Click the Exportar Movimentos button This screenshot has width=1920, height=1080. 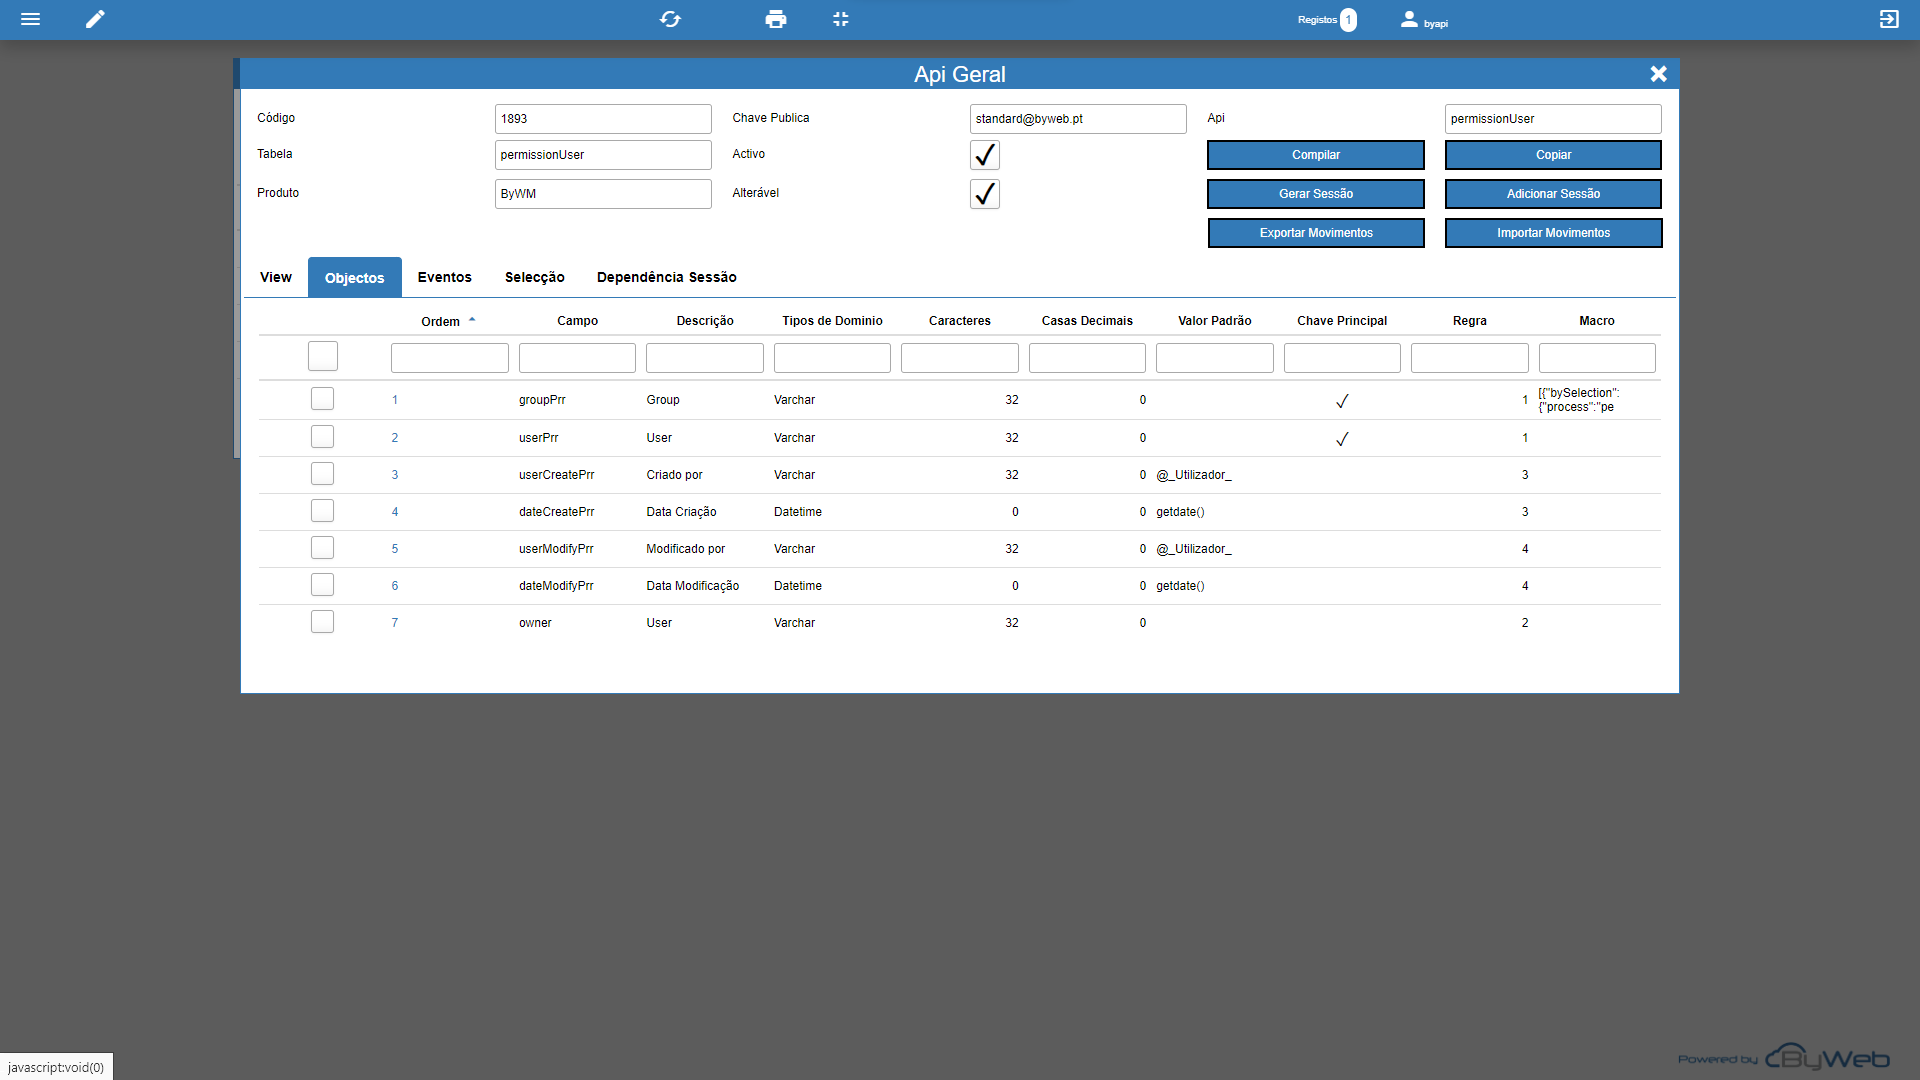click(x=1315, y=233)
